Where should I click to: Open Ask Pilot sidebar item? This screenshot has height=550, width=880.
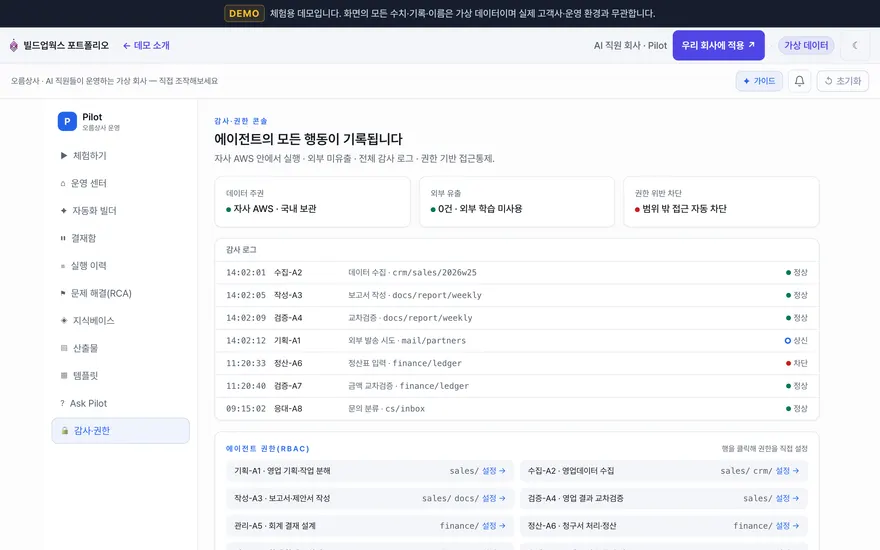click(x=120, y=403)
